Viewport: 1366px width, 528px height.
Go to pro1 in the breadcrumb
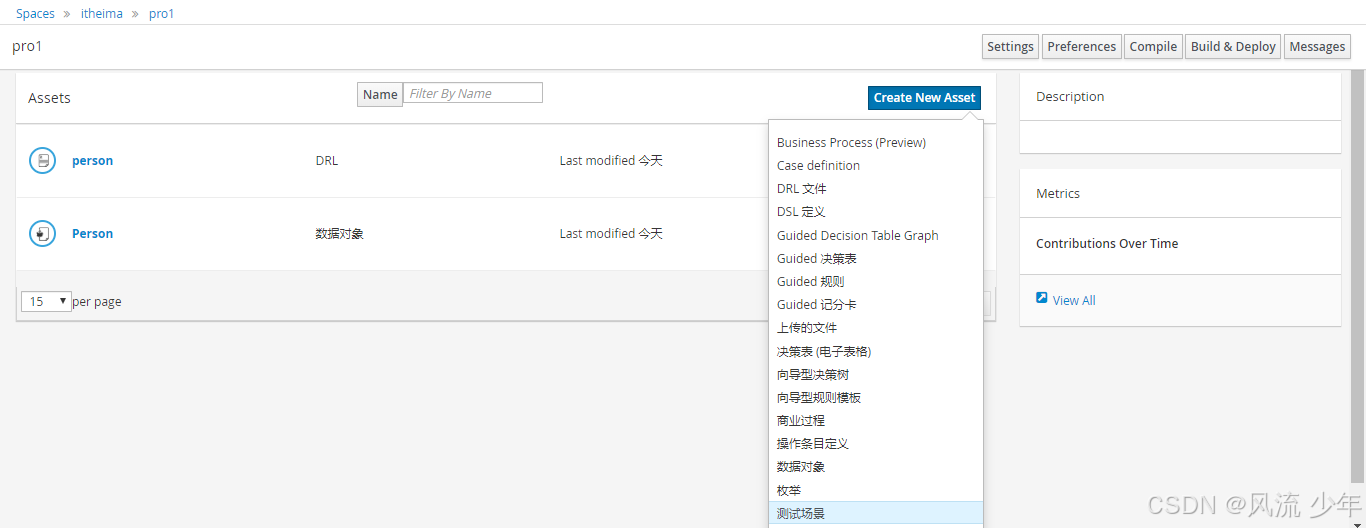161,13
